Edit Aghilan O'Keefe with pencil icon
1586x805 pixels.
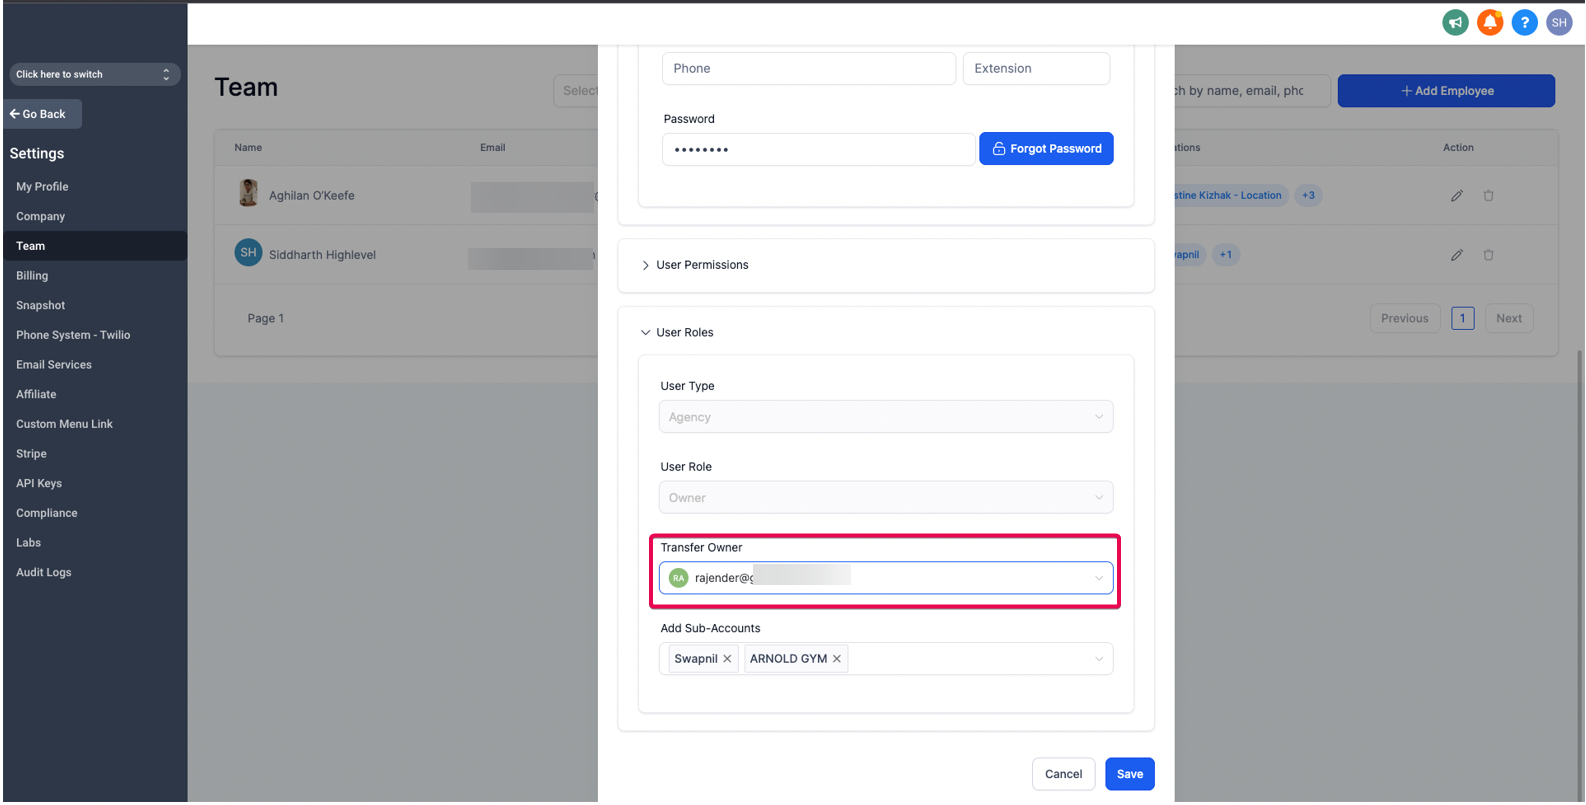click(x=1457, y=196)
